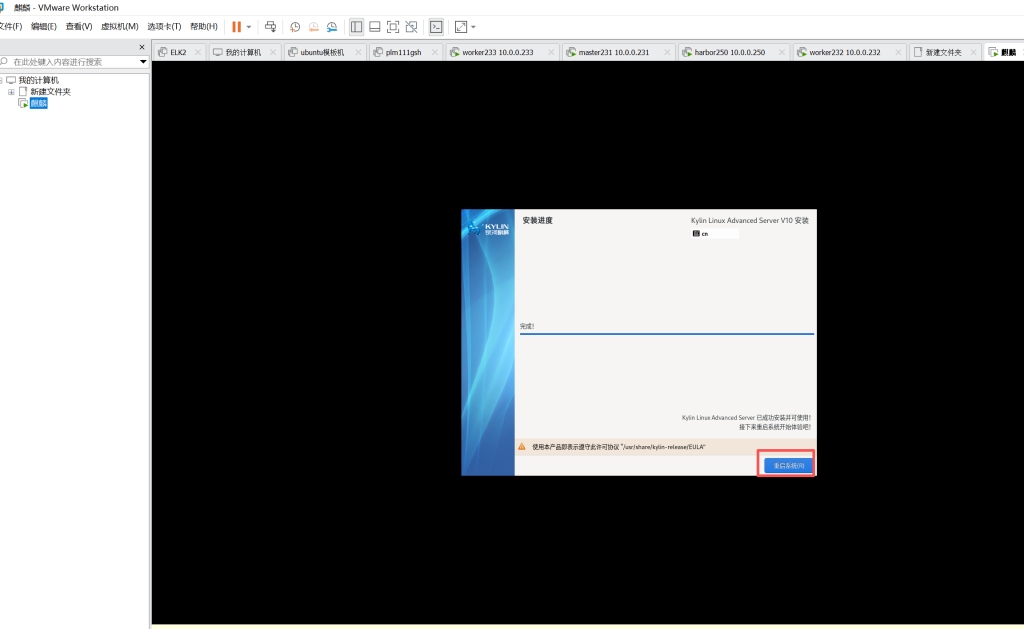The height and width of the screenshot is (629, 1024).
Task: Expand the 新建文件夹 tree node
Action: [11, 92]
